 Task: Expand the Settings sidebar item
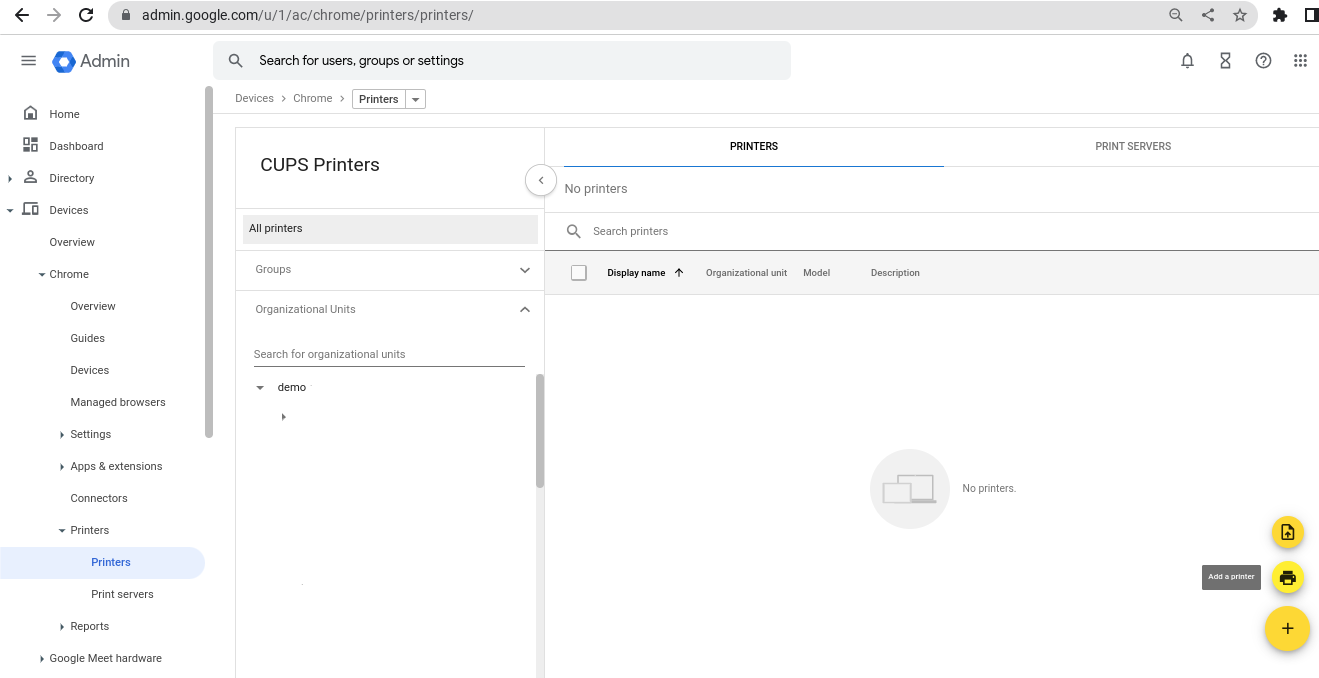pos(62,434)
